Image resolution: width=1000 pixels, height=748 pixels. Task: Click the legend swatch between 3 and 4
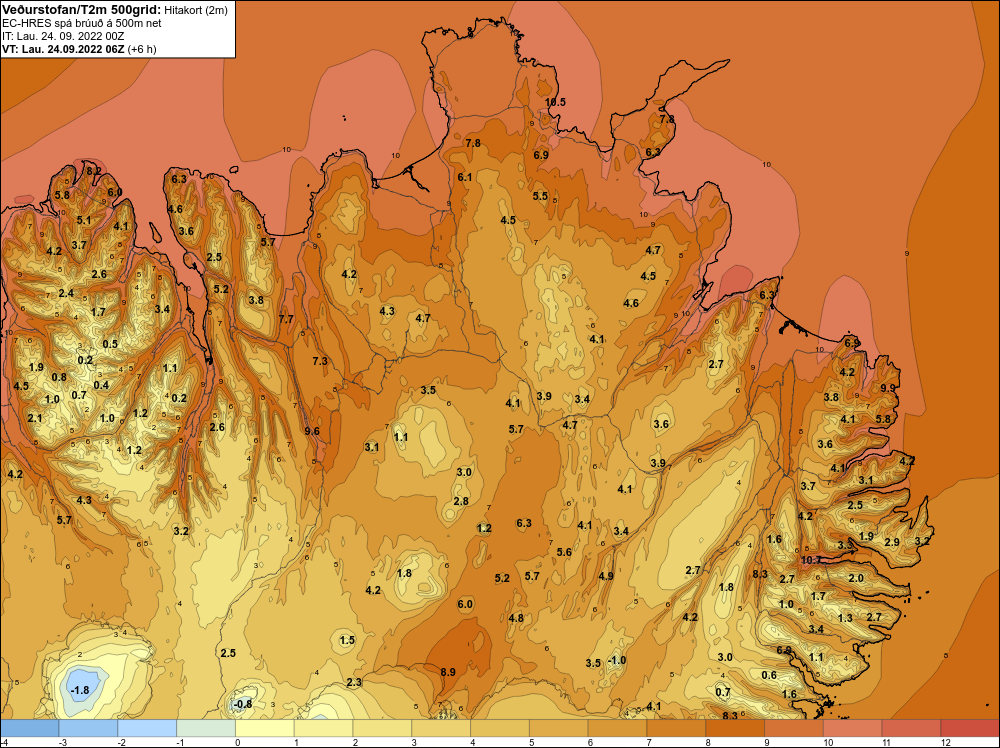pyautogui.click(x=441, y=728)
